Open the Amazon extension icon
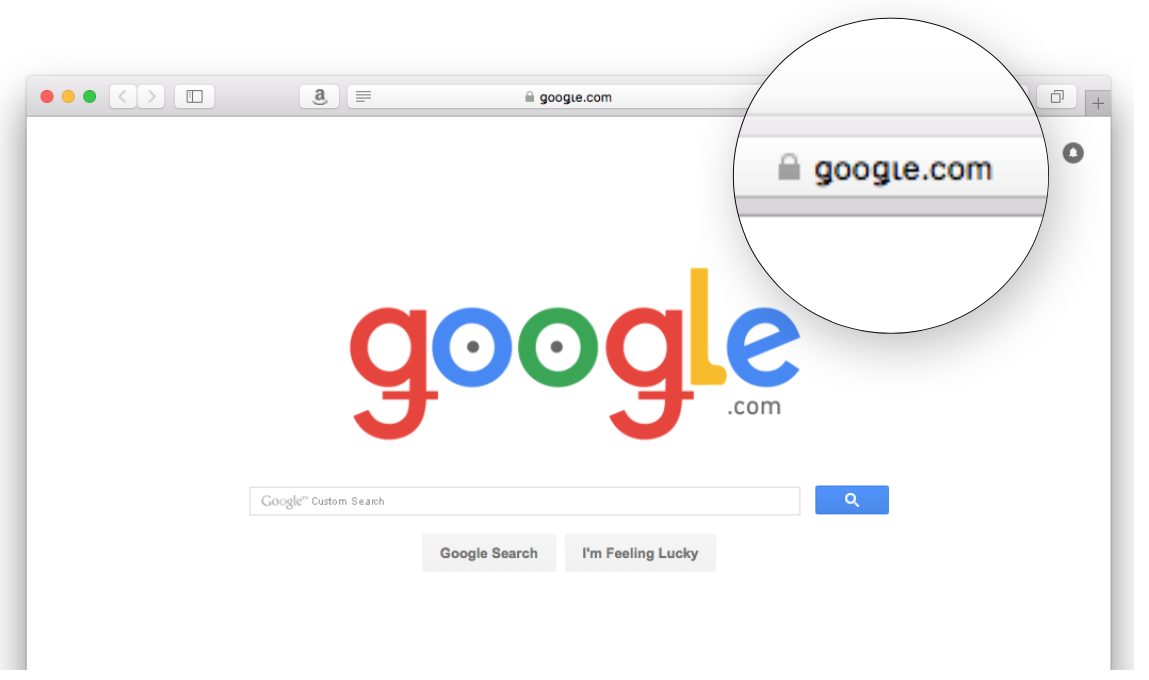1149x680 pixels. coord(319,97)
